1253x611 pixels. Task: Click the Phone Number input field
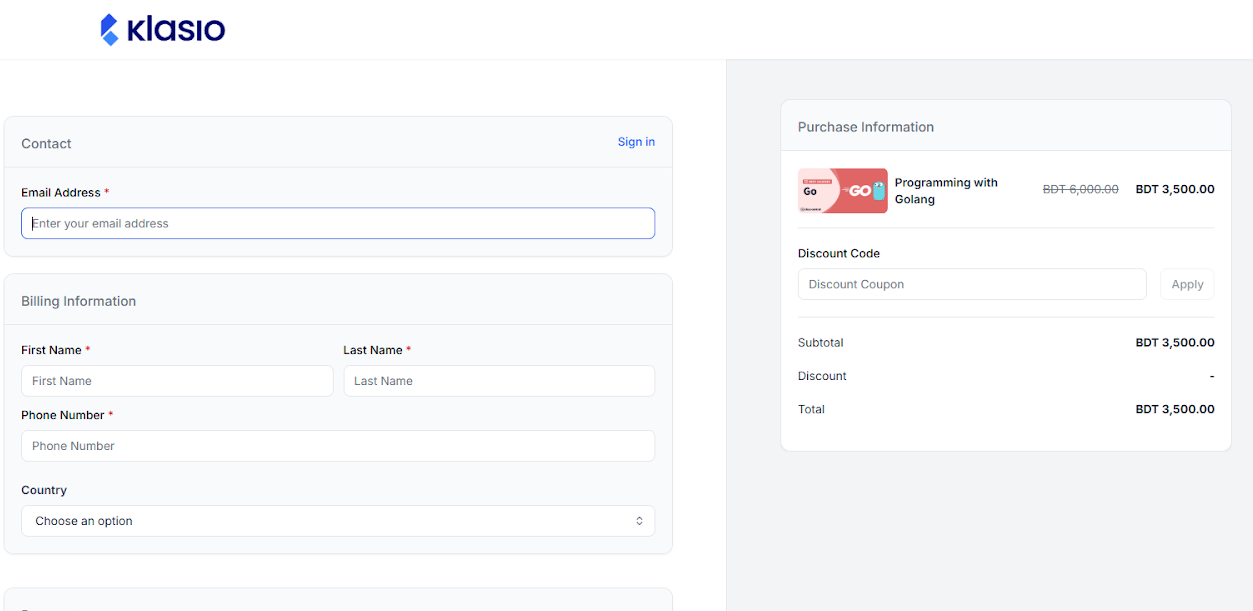click(x=338, y=446)
